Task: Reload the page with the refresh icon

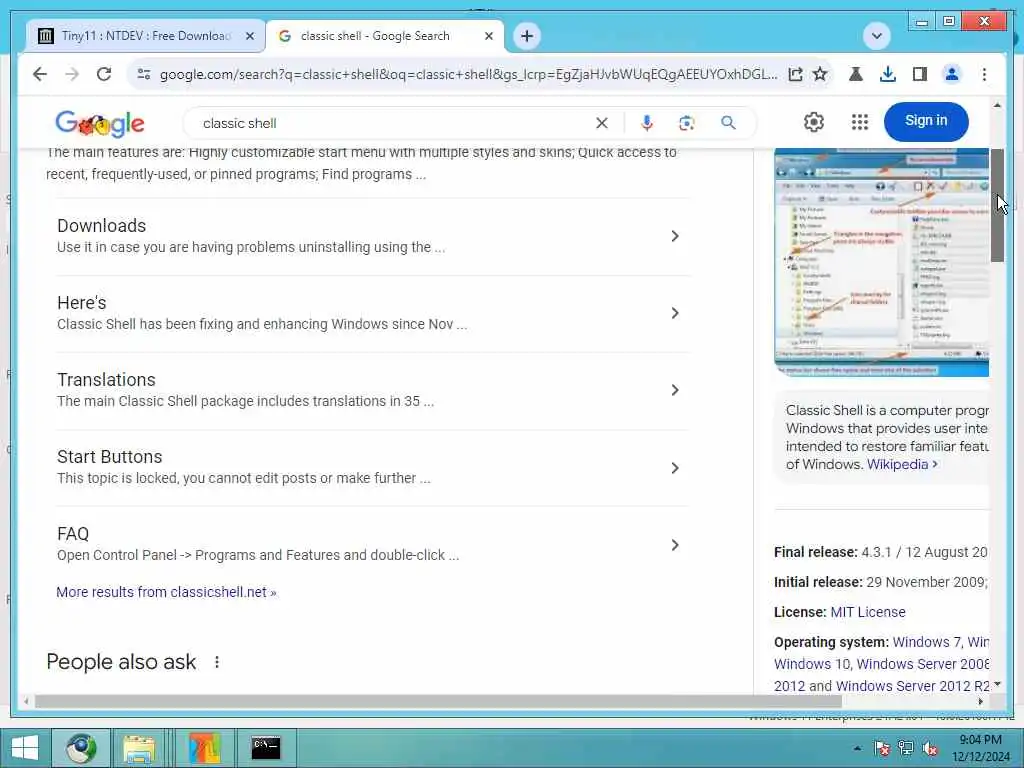Action: pyautogui.click(x=104, y=74)
